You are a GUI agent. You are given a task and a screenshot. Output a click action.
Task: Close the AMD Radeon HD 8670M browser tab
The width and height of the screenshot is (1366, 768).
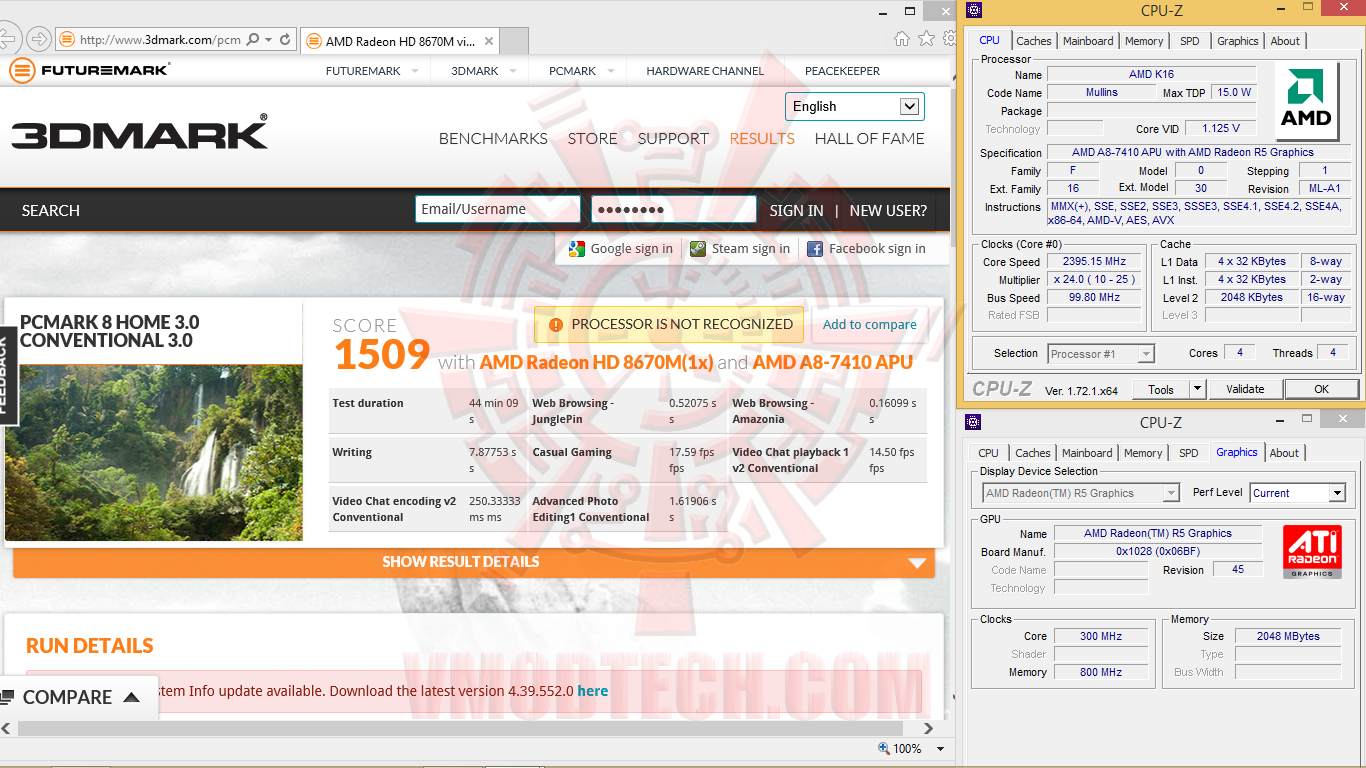coord(487,41)
